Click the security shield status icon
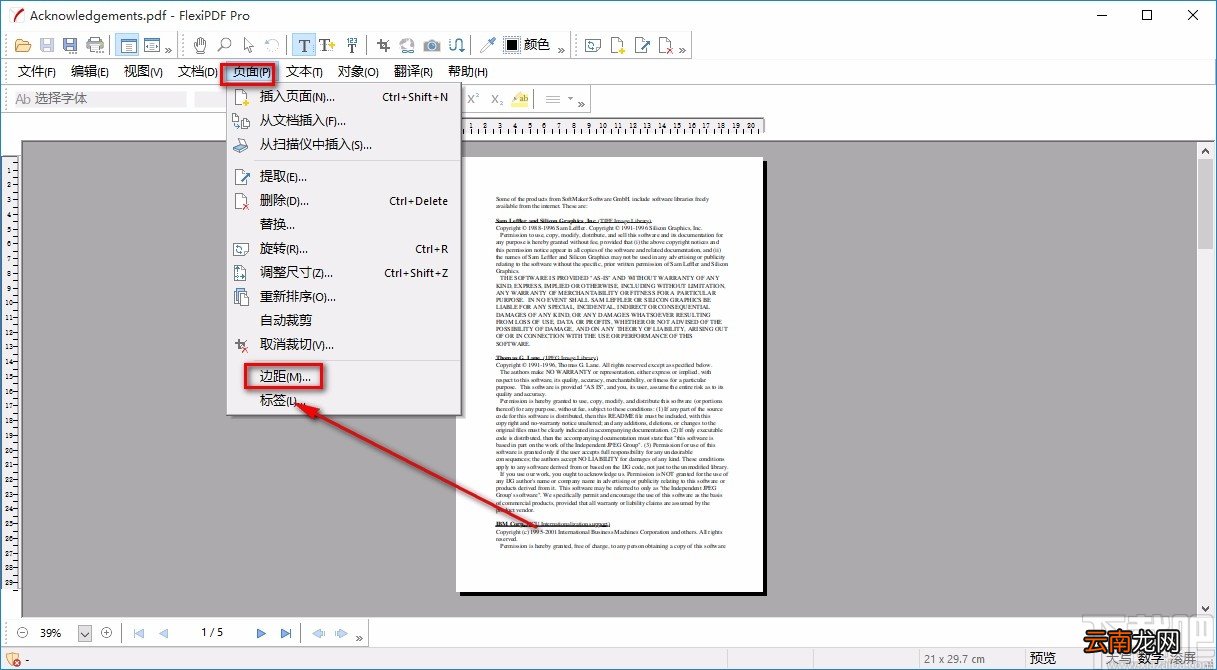The width and height of the screenshot is (1217, 670). tap(14, 660)
